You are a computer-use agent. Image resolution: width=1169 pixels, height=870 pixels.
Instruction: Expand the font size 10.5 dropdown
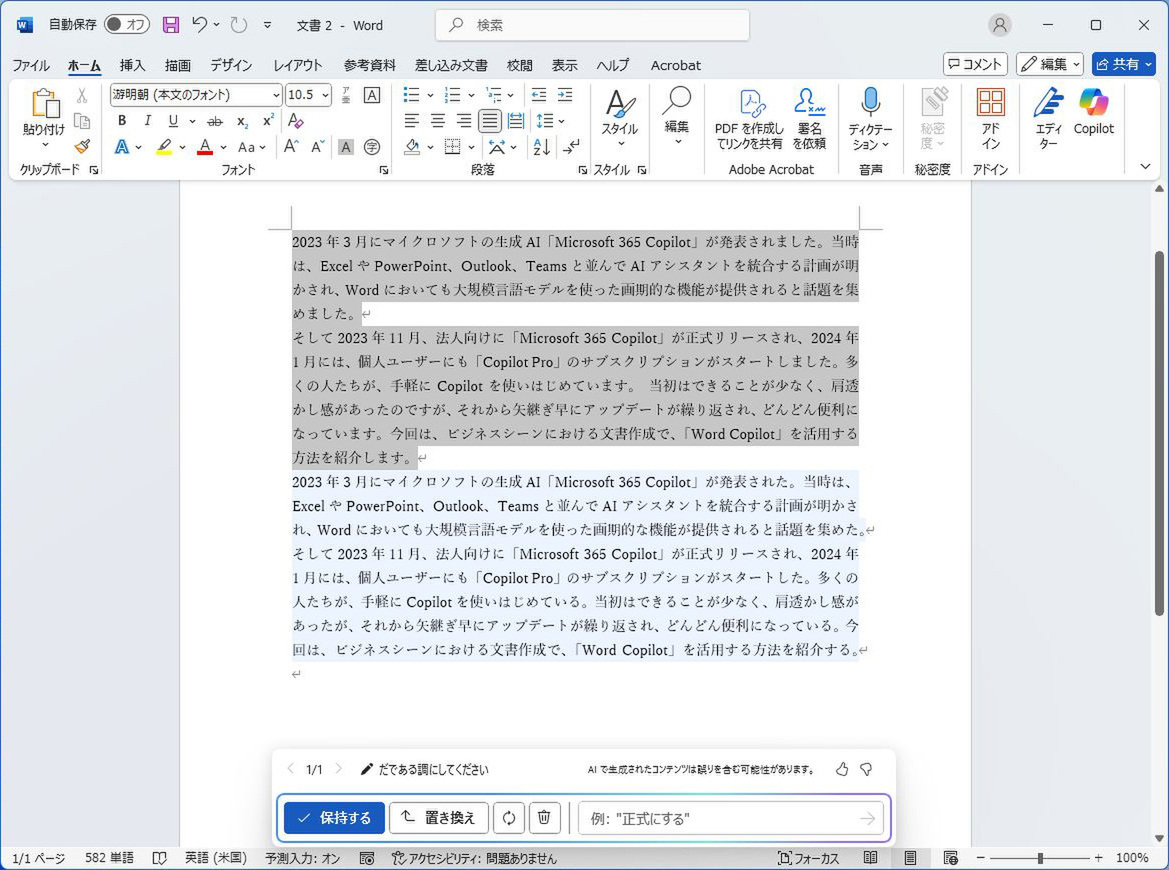click(325, 95)
